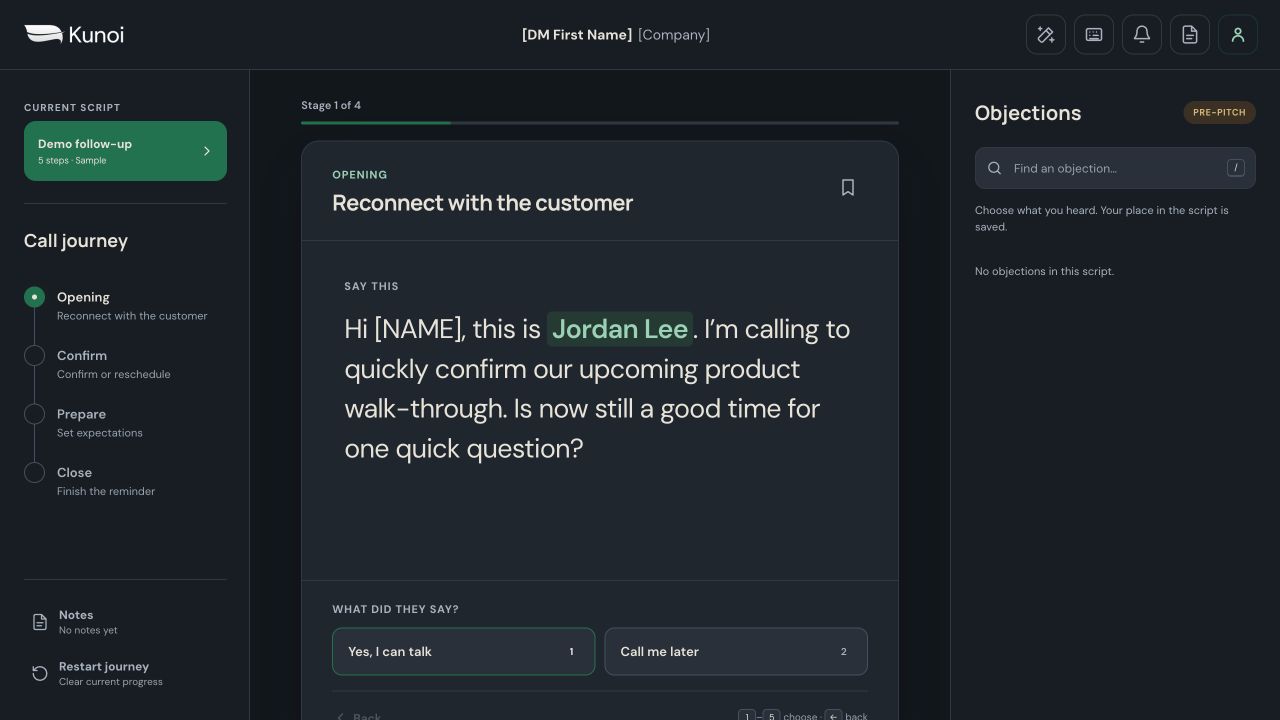
Task: Click the 'Reconnect with the customer' heading
Action: coord(483,203)
